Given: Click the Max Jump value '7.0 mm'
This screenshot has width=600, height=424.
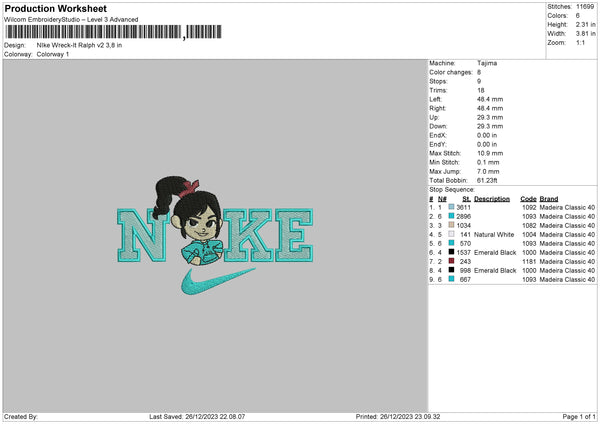Looking at the screenshot, I should [488, 171].
